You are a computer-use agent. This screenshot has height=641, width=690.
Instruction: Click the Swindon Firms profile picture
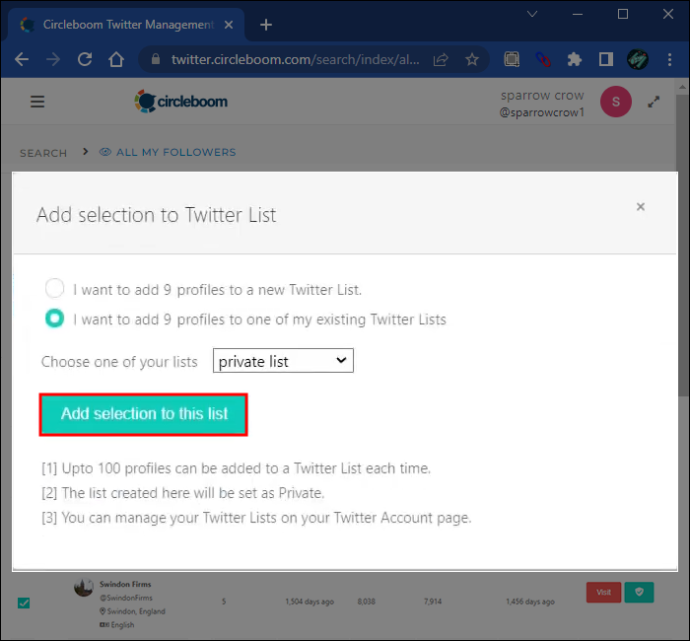[x=84, y=587]
